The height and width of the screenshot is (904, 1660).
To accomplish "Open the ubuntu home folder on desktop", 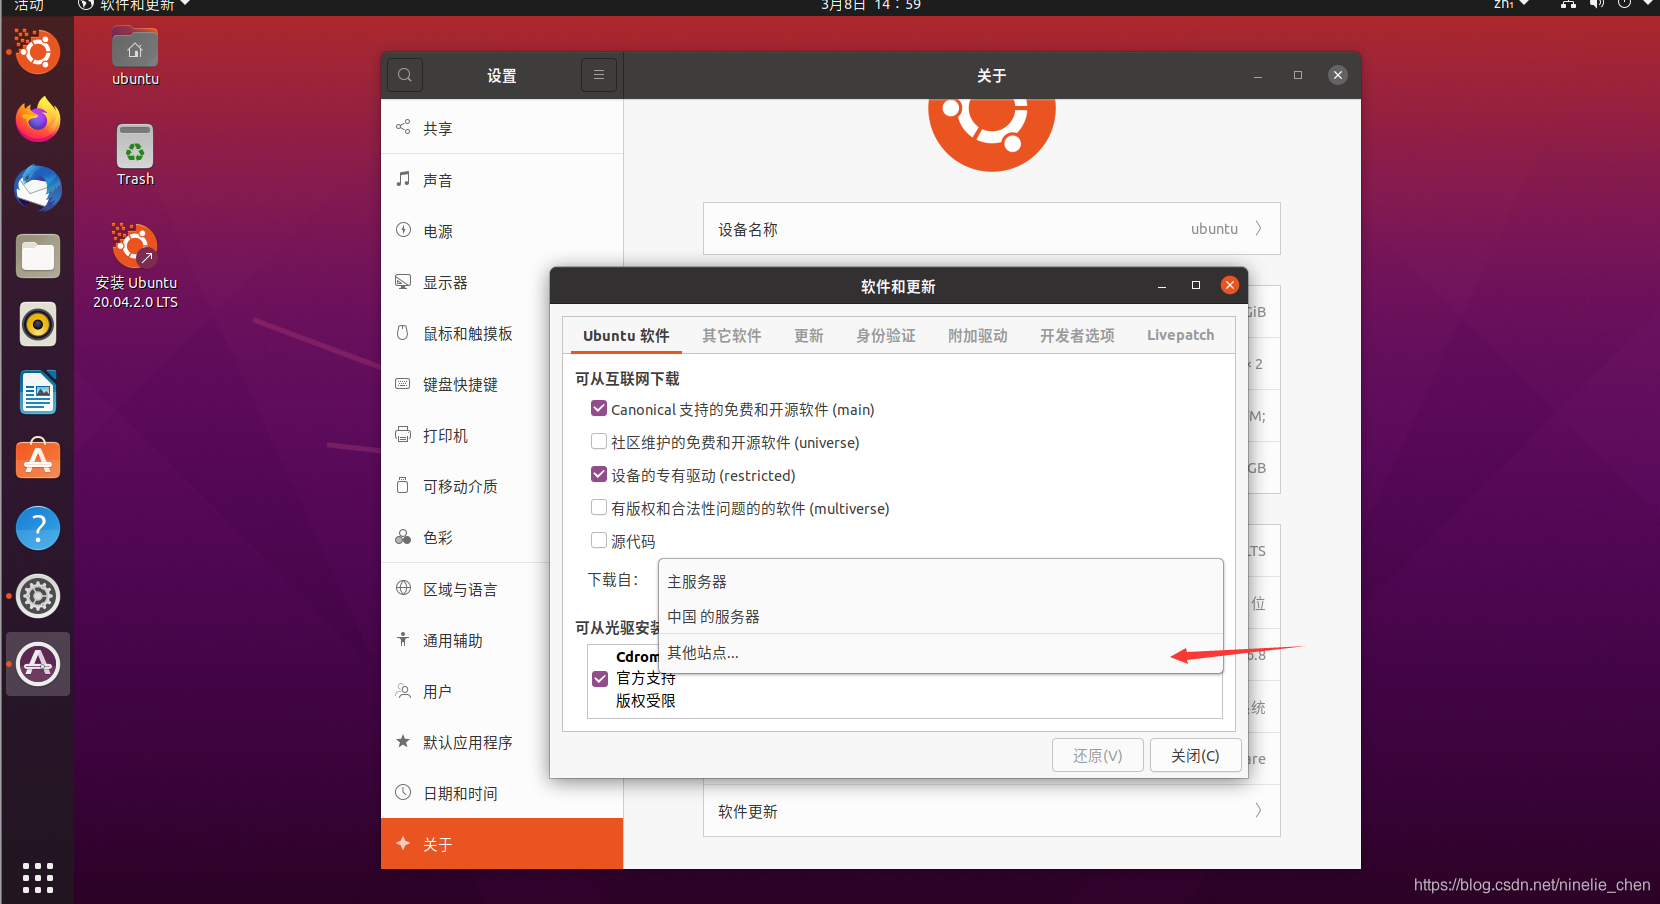I will click(x=135, y=57).
